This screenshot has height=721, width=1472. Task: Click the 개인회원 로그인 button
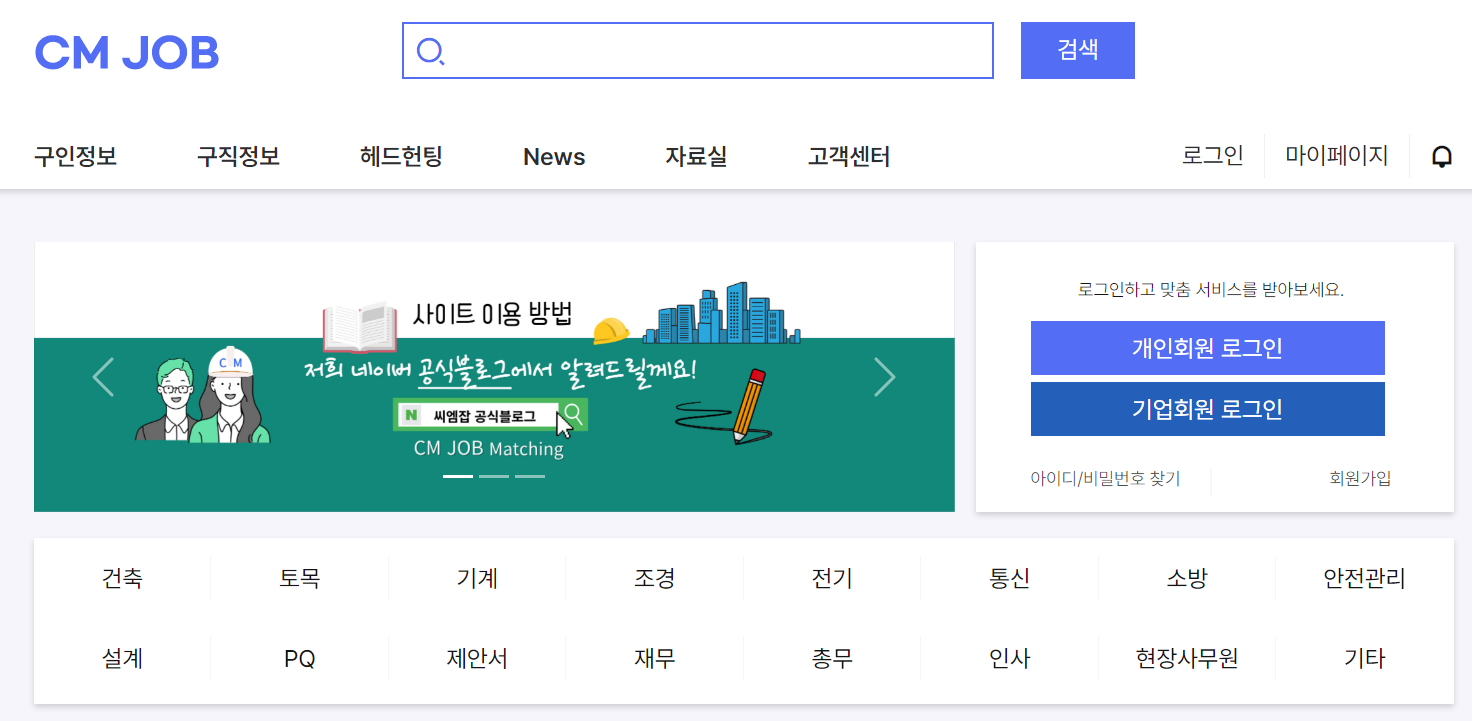coord(1207,347)
